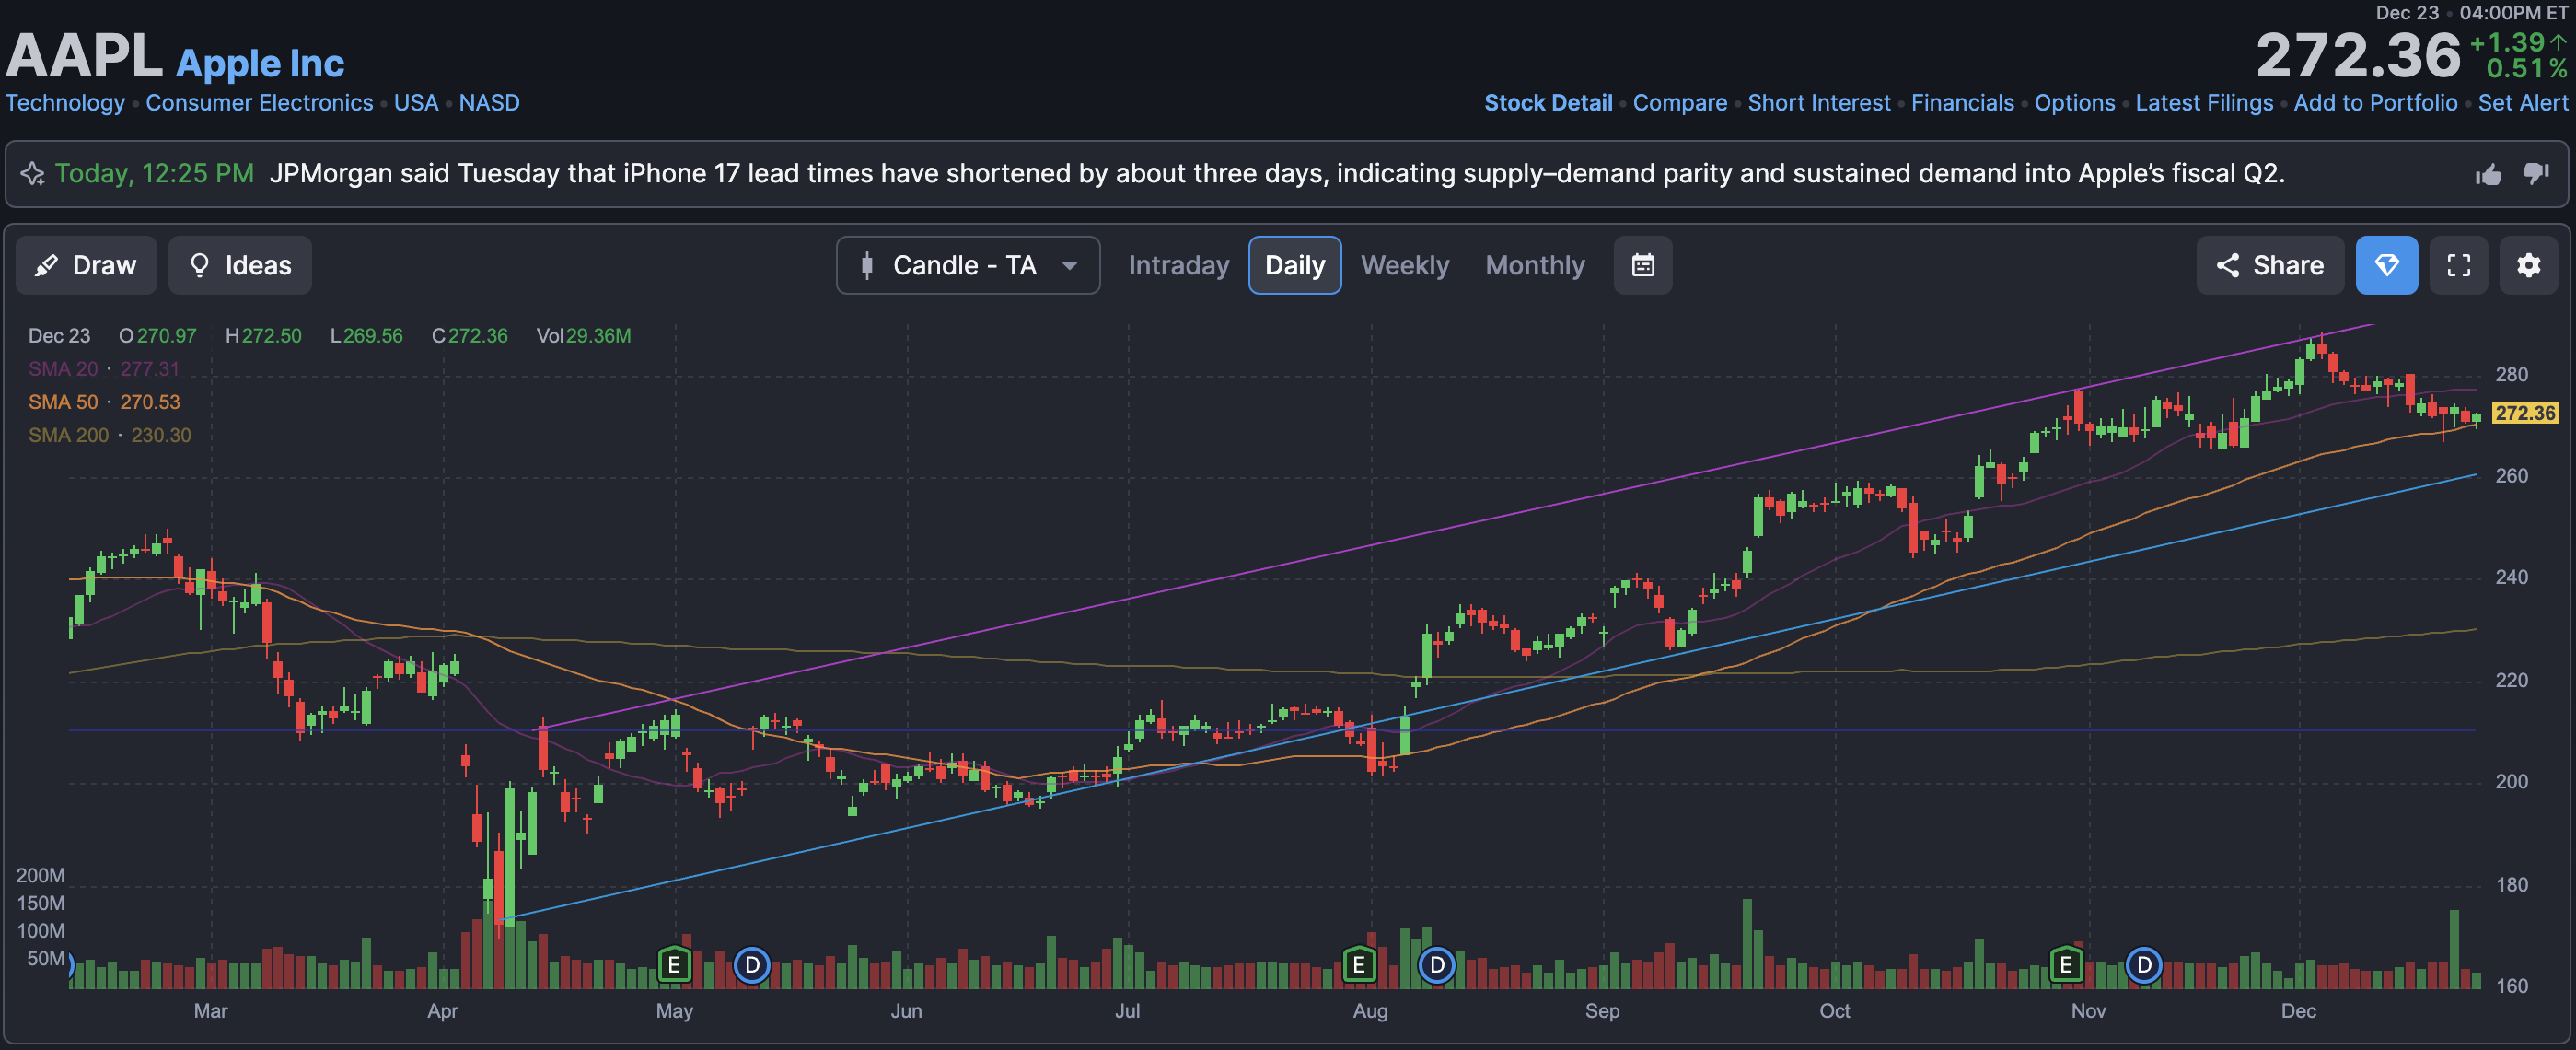Expand the Candle - TA chart type dropdown
The width and height of the screenshot is (2576, 1050).
coord(967,265)
